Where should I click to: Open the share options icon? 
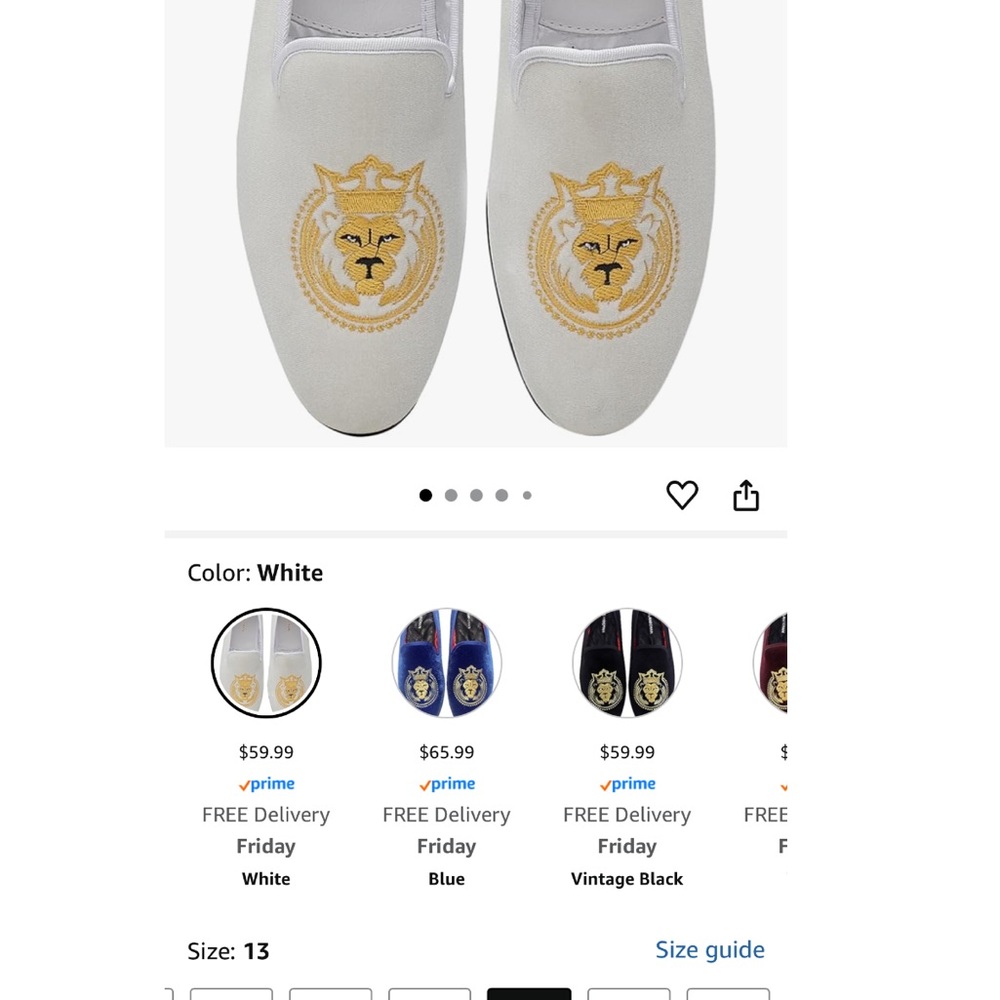pyautogui.click(x=746, y=494)
